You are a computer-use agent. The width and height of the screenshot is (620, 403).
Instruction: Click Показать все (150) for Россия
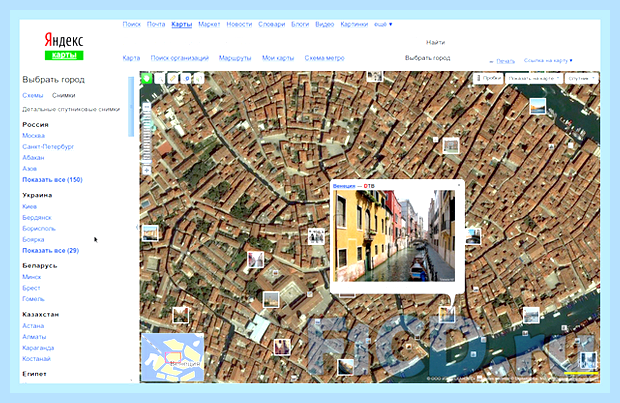(x=52, y=180)
